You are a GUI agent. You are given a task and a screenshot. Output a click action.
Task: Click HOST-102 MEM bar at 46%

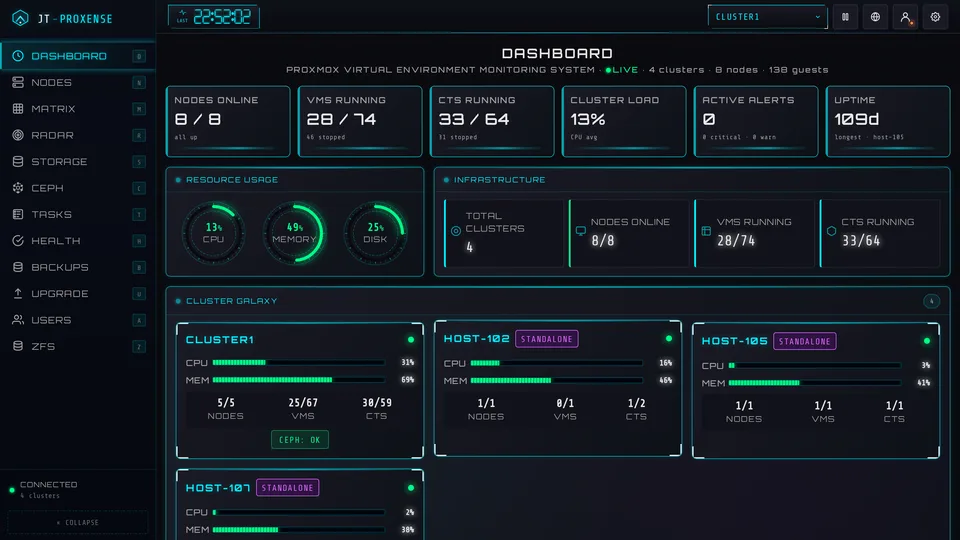coord(557,381)
